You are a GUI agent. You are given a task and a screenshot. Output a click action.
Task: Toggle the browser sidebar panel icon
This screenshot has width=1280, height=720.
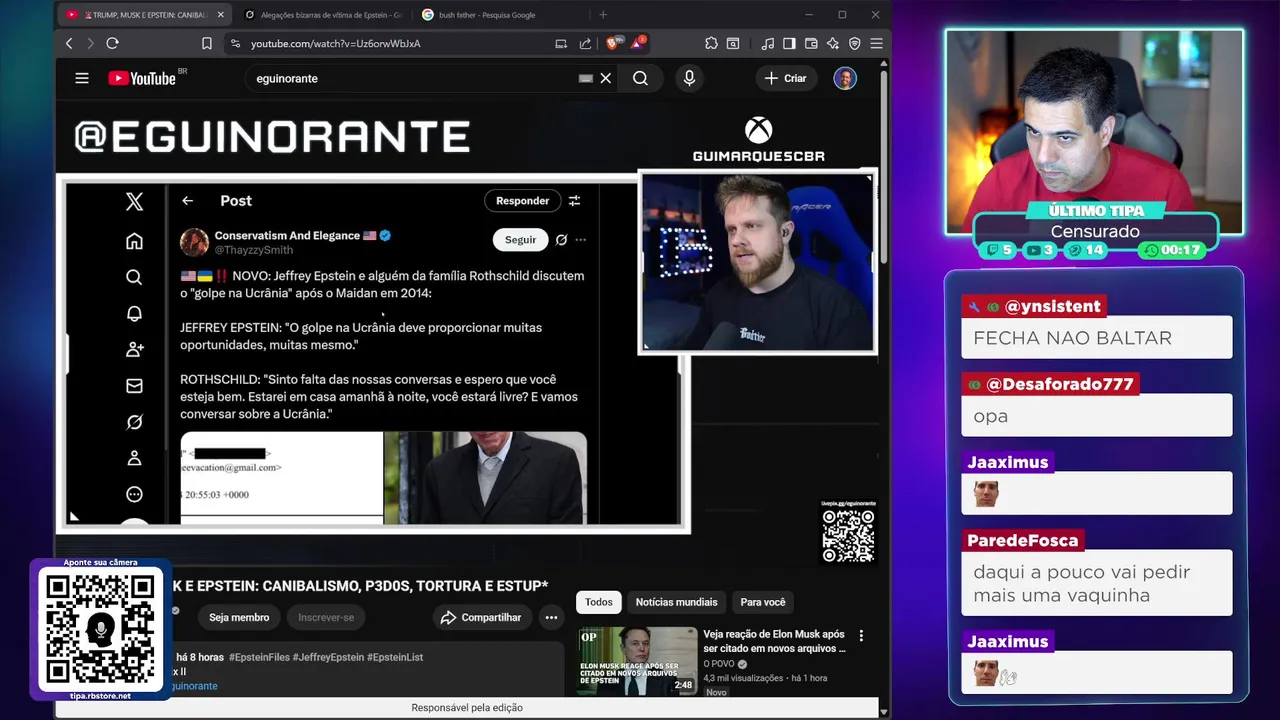[789, 43]
